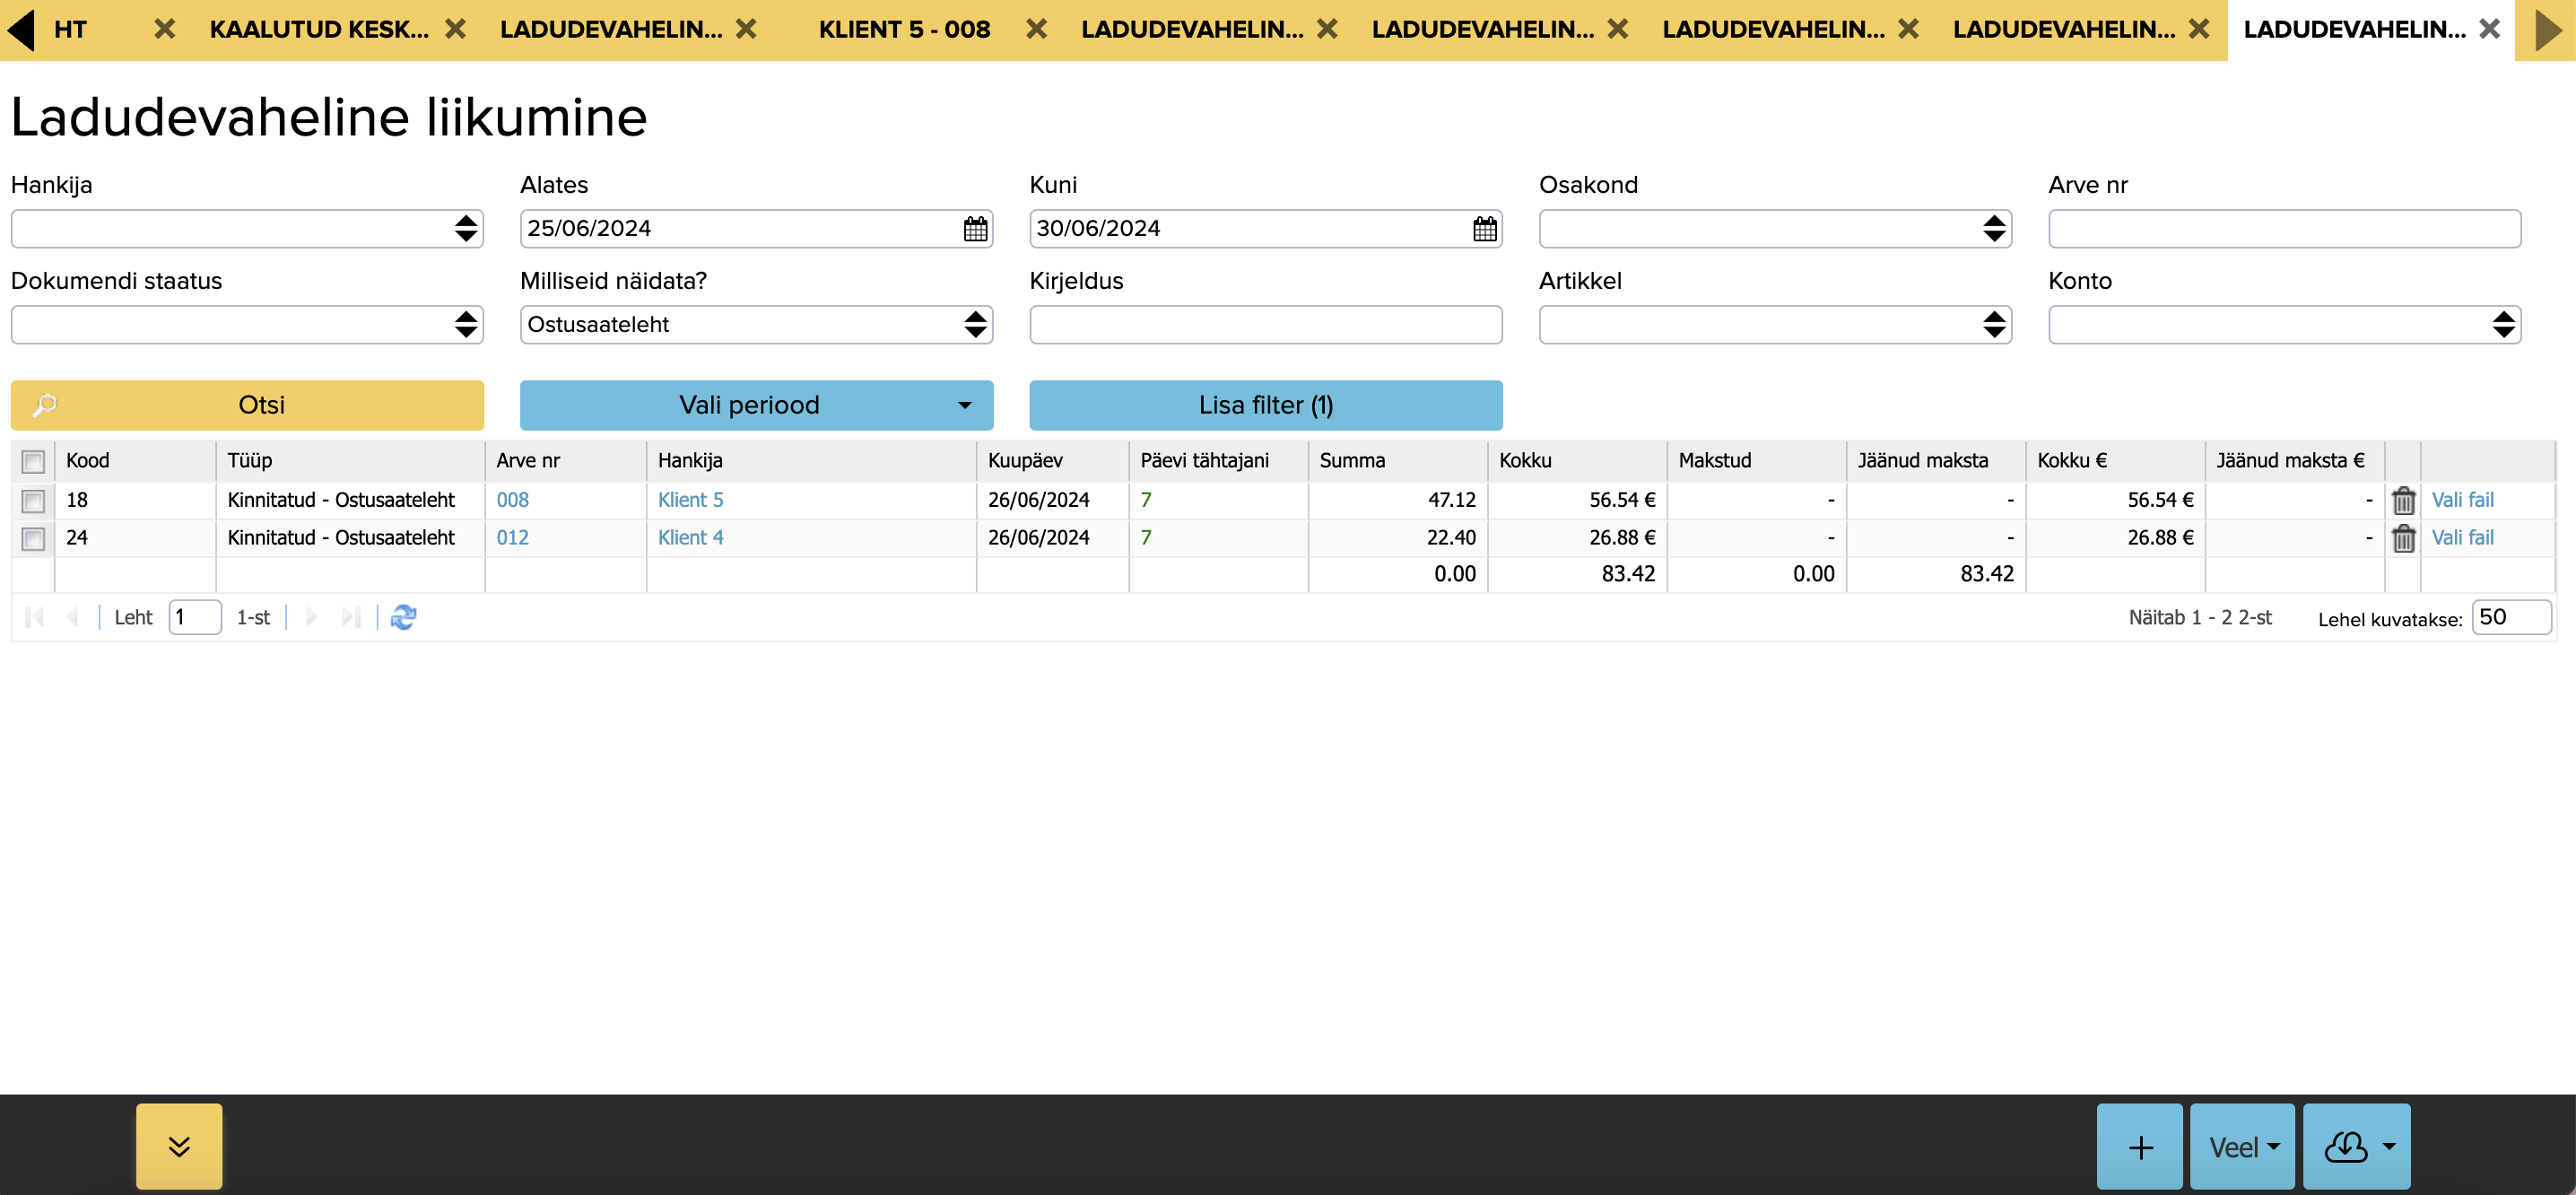Open the Kuni date calendar picker
Viewport: 2576px width, 1195px height.
coord(1484,229)
